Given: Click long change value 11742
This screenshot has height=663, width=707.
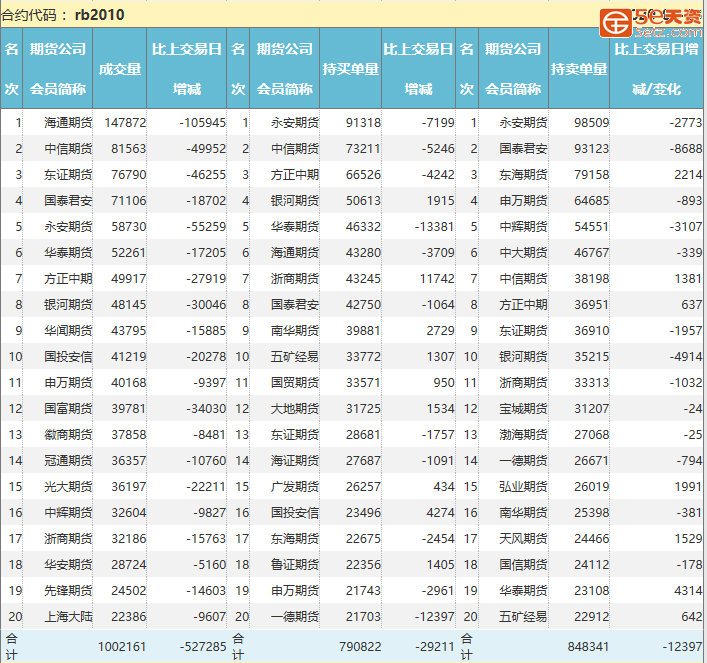Looking at the screenshot, I should (437, 279).
